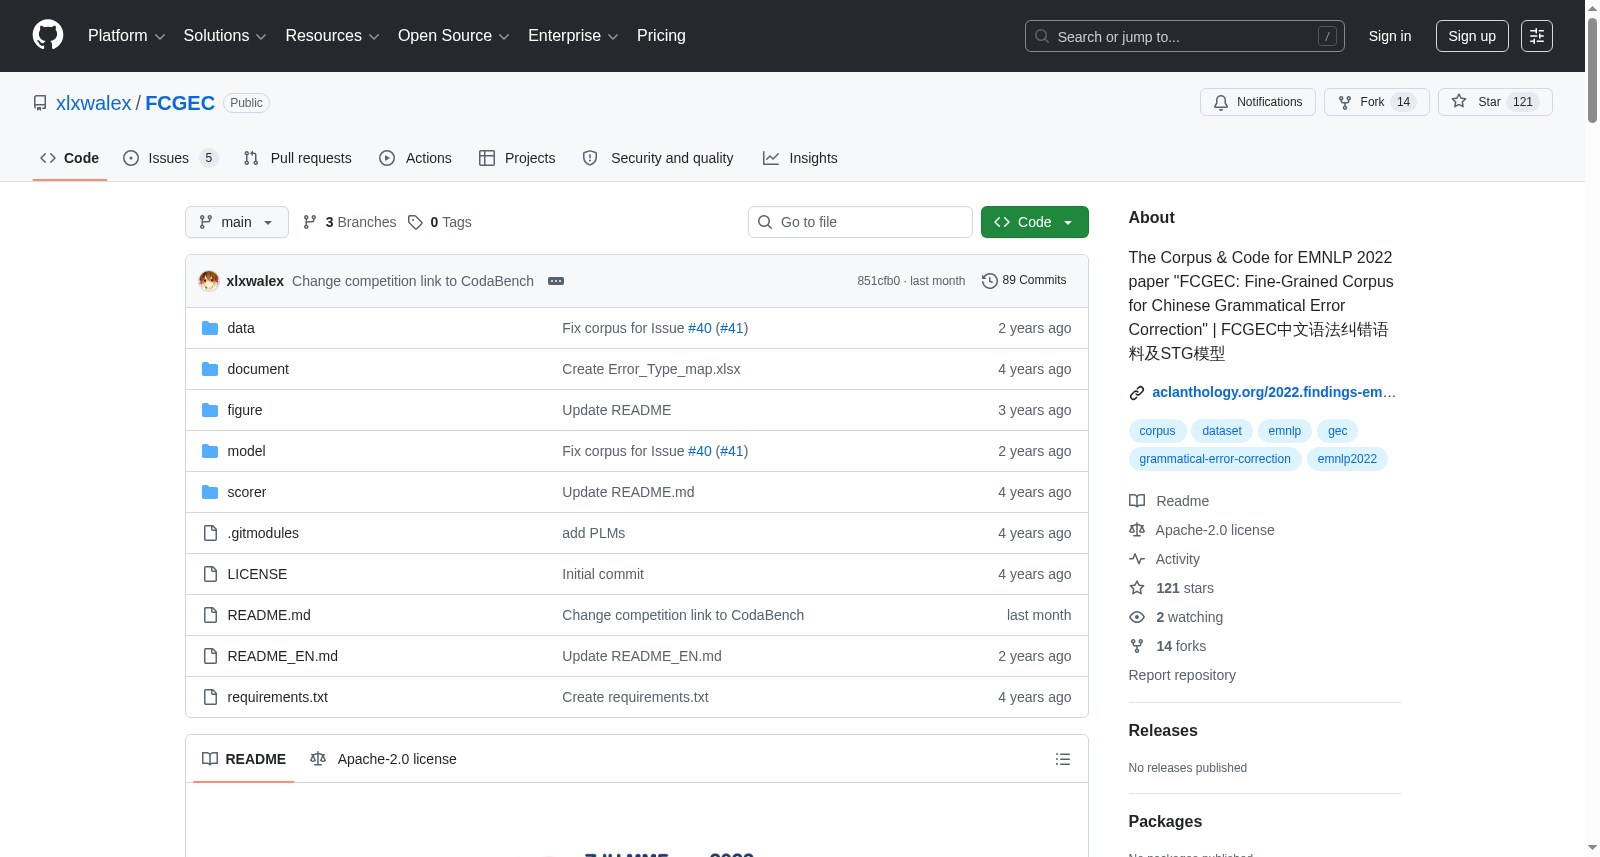Click the pulse icon next to Activity
The width and height of the screenshot is (1600, 857).
1137,559
